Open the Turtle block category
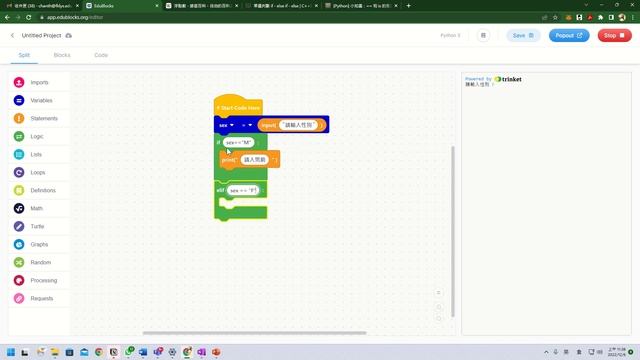The width and height of the screenshot is (640, 360). click(x=39, y=226)
